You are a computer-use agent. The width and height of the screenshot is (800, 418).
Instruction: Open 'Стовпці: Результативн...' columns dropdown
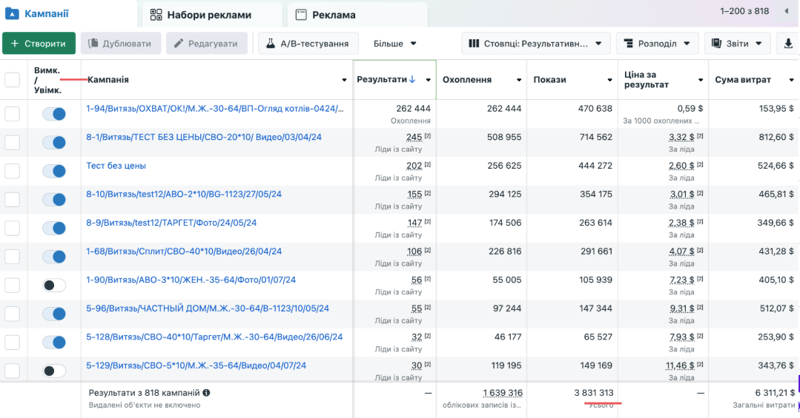point(536,44)
